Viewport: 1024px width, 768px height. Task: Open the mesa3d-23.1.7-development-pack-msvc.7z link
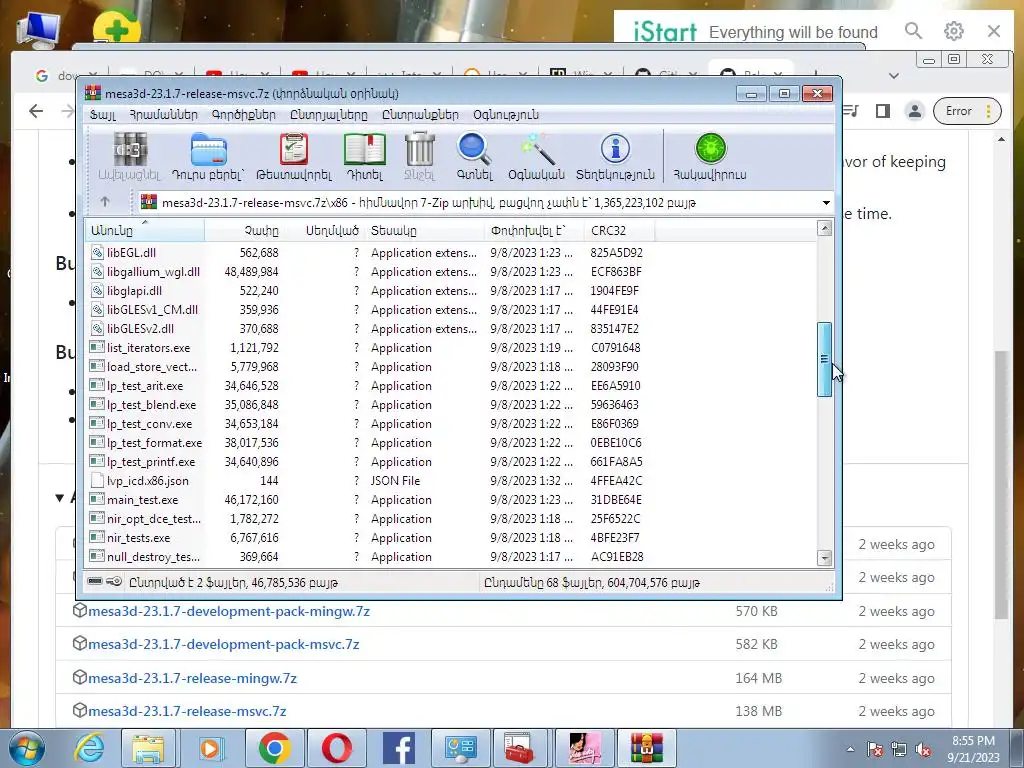point(223,645)
